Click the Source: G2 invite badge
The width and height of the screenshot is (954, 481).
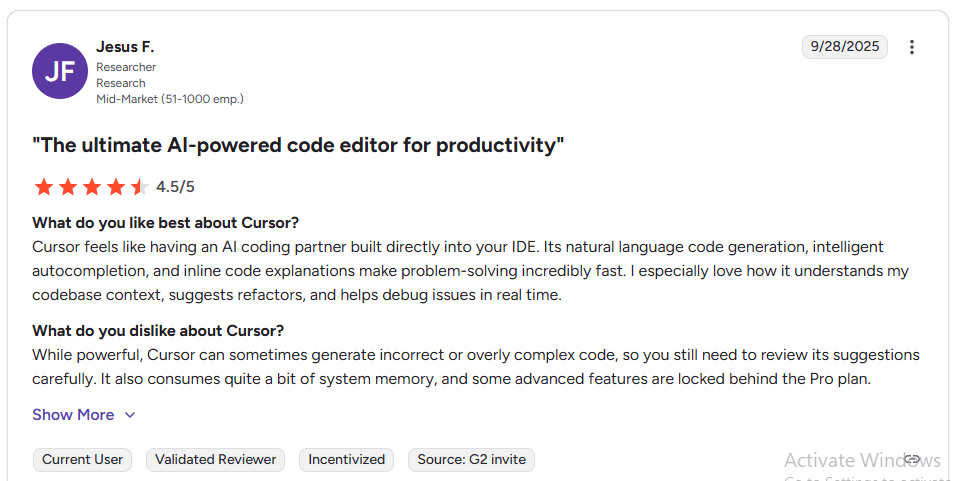(x=472, y=460)
